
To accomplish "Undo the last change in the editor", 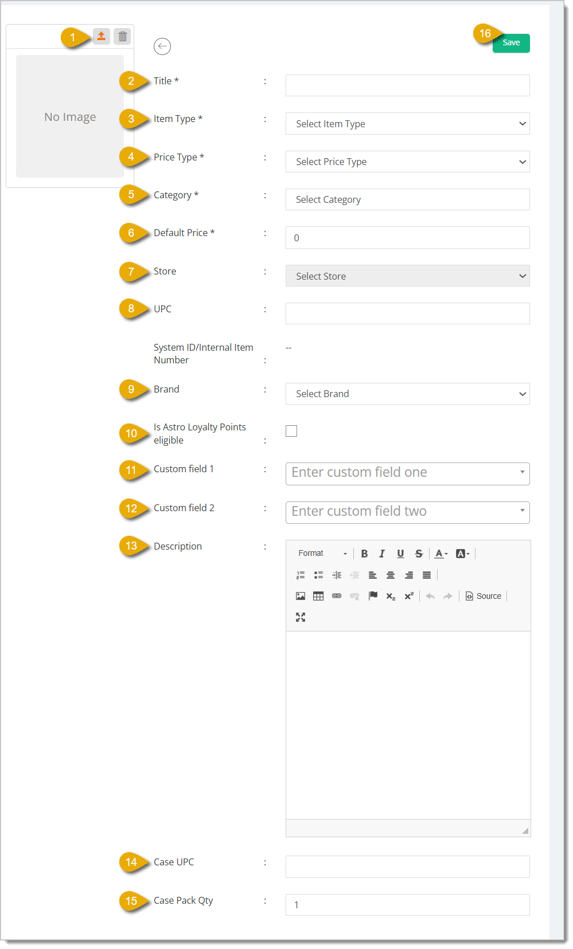I will tap(430, 596).
